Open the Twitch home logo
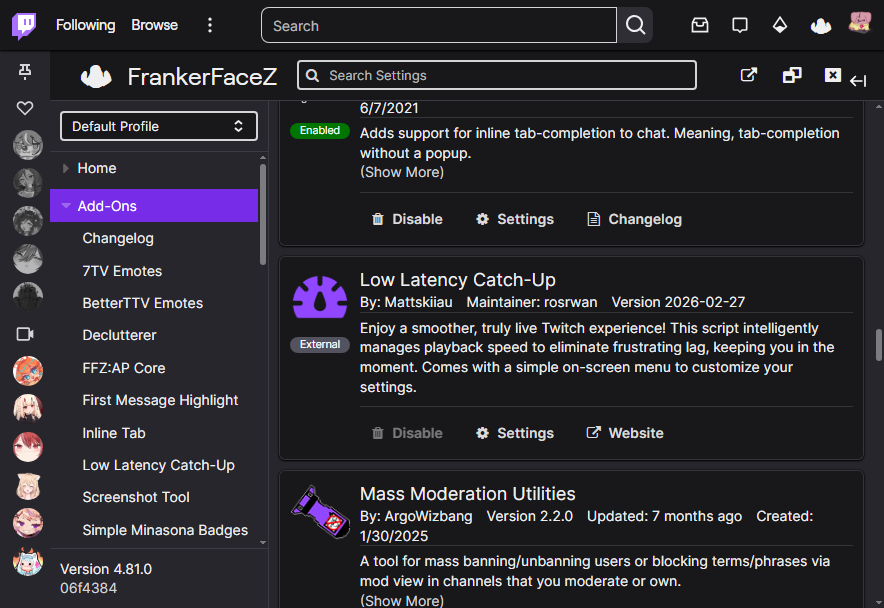The image size is (884, 608). tap(24, 25)
